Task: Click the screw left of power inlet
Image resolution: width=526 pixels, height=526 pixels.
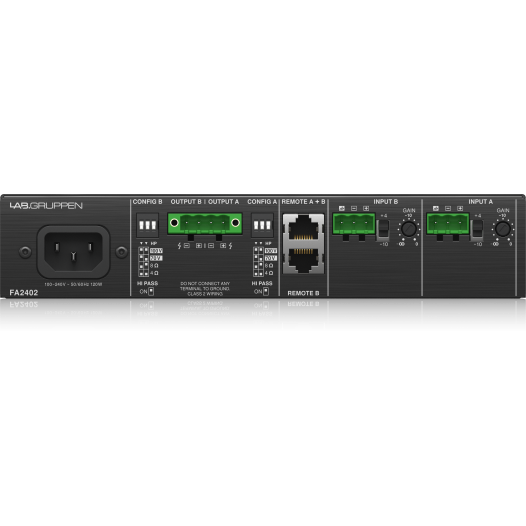Action: (x=25, y=252)
